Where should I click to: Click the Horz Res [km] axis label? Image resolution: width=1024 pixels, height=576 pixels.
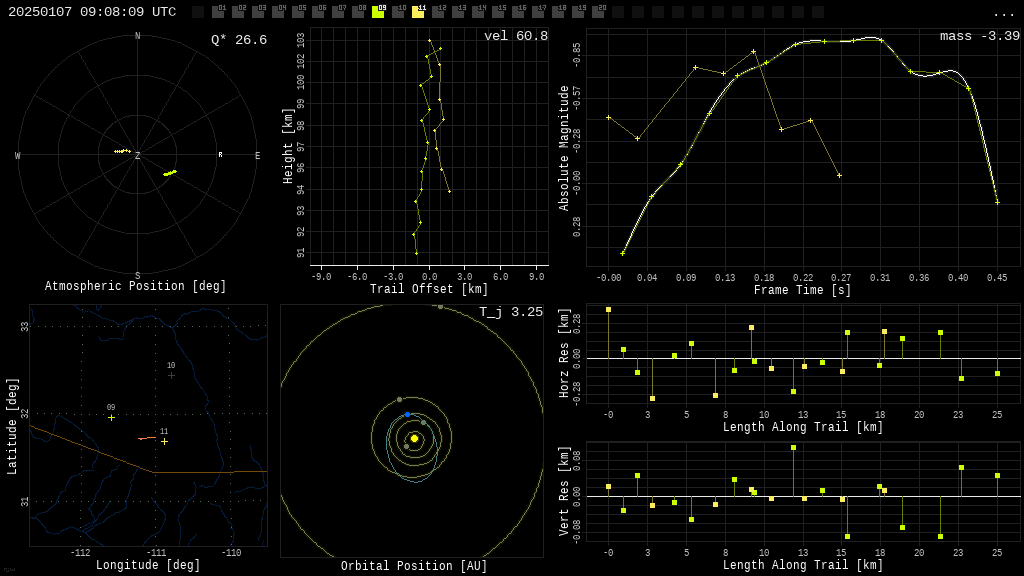(564, 353)
